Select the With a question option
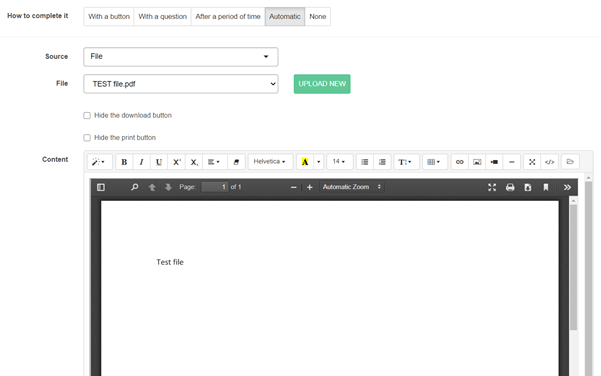The width and height of the screenshot is (601, 376). [x=163, y=16]
